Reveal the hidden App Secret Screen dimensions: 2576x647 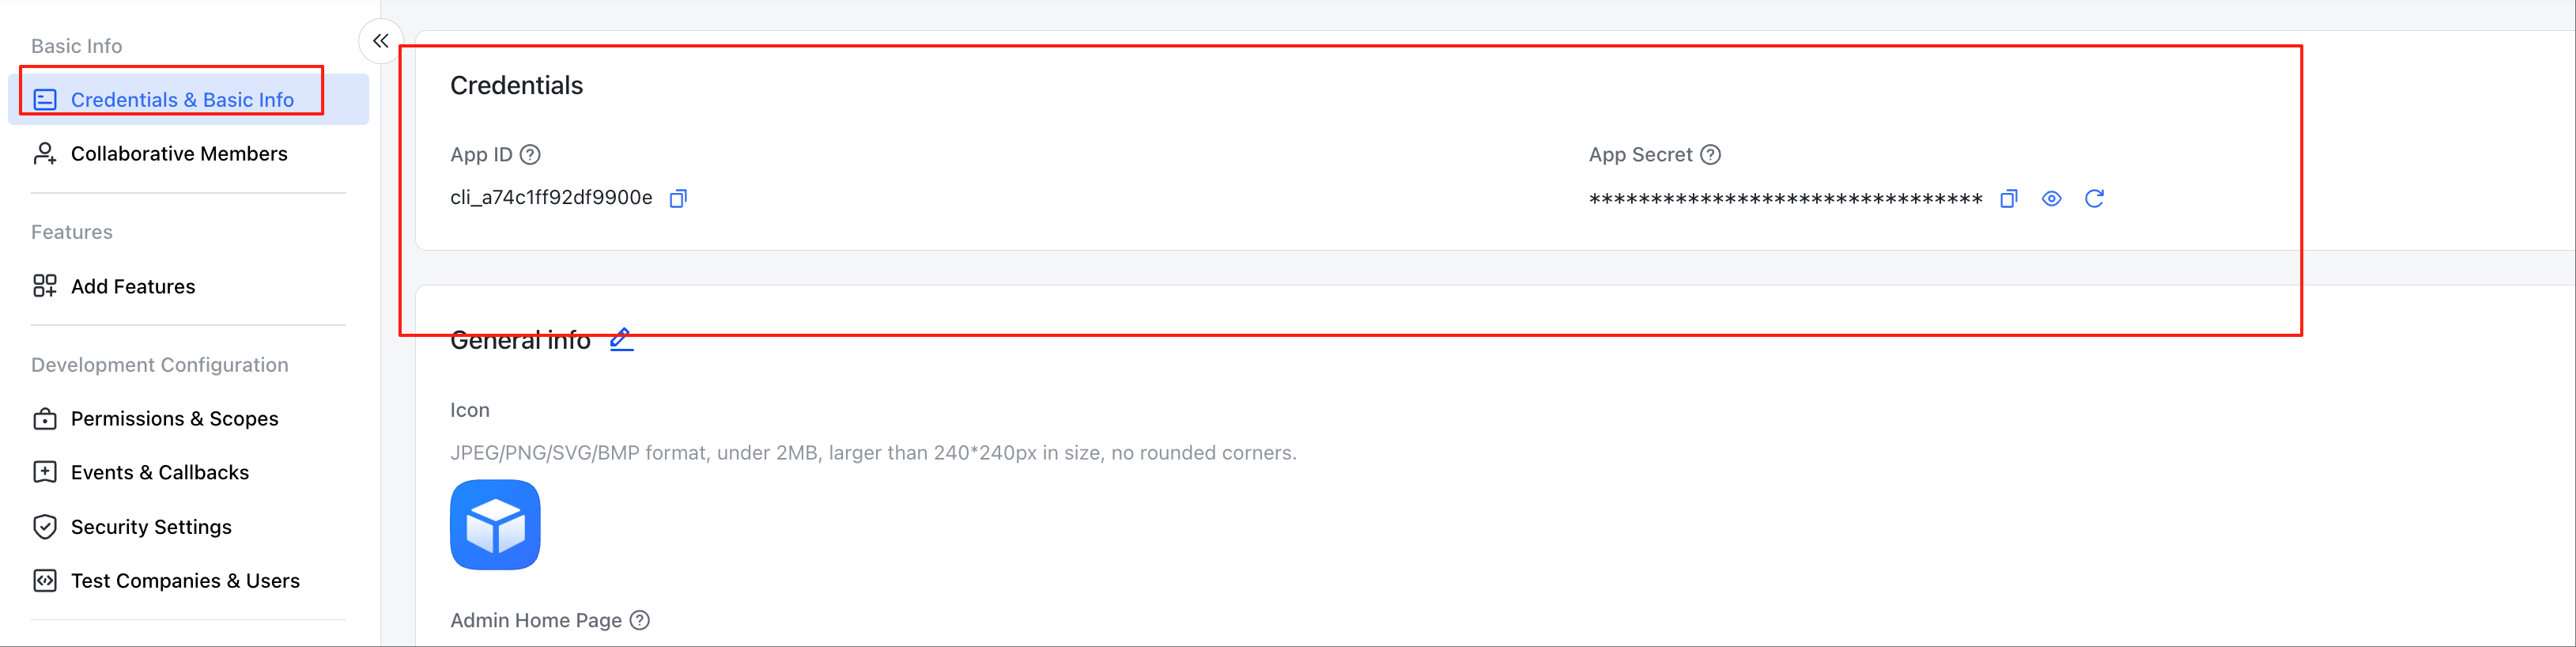click(2051, 199)
